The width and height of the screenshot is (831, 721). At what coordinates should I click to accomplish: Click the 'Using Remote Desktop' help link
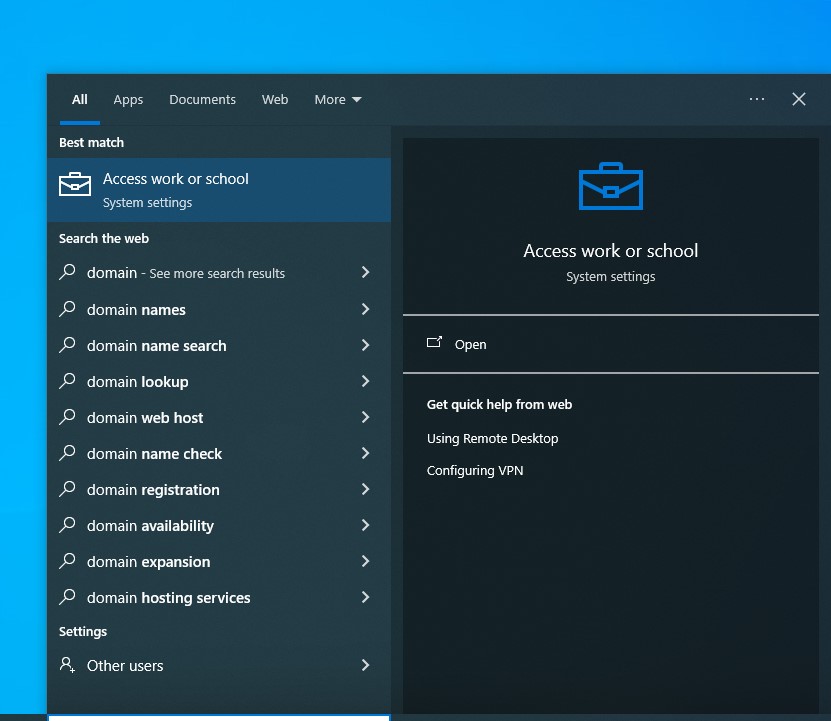(x=492, y=438)
